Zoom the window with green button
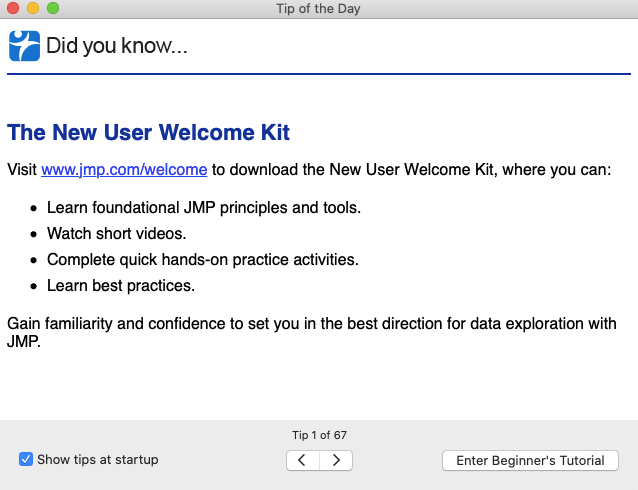Viewport: 638px width, 490px height. 53,8
